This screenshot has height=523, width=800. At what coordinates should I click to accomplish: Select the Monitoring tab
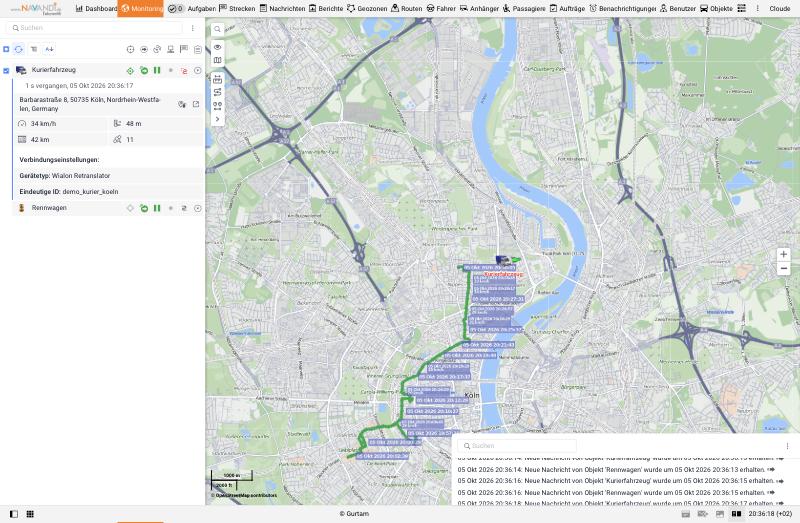tap(140, 9)
